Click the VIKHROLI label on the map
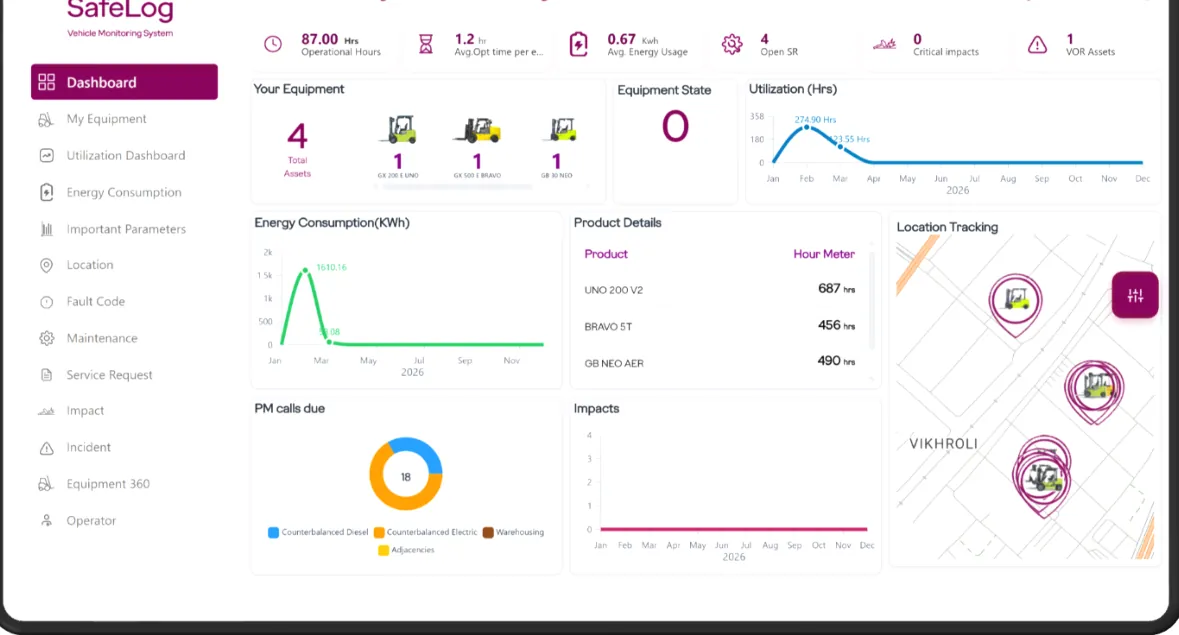The width and height of the screenshot is (1179, 635). 944,444
